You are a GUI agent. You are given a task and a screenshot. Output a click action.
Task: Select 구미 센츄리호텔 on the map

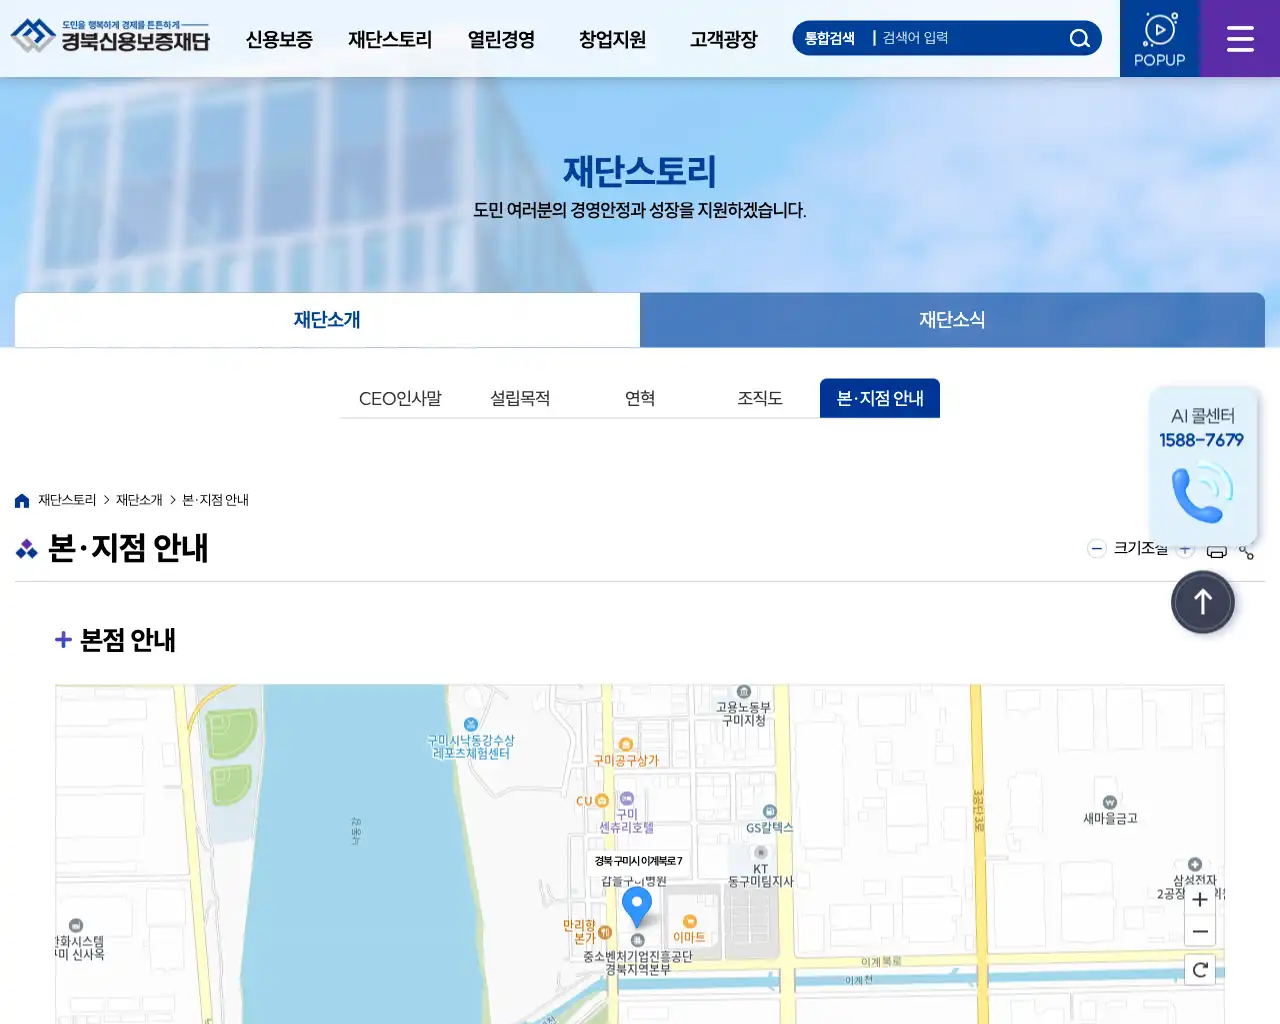coord(626,813)
